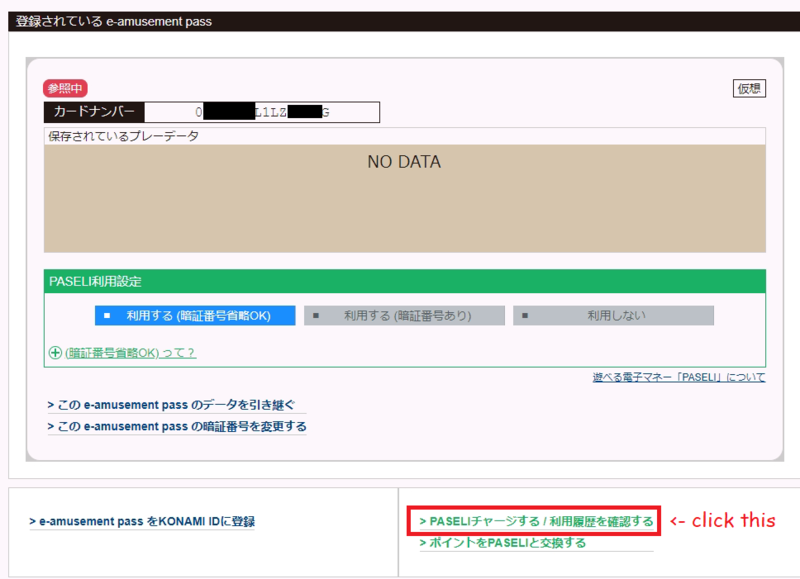
Task: Click the black カードナンバー label
Action: 95,112
